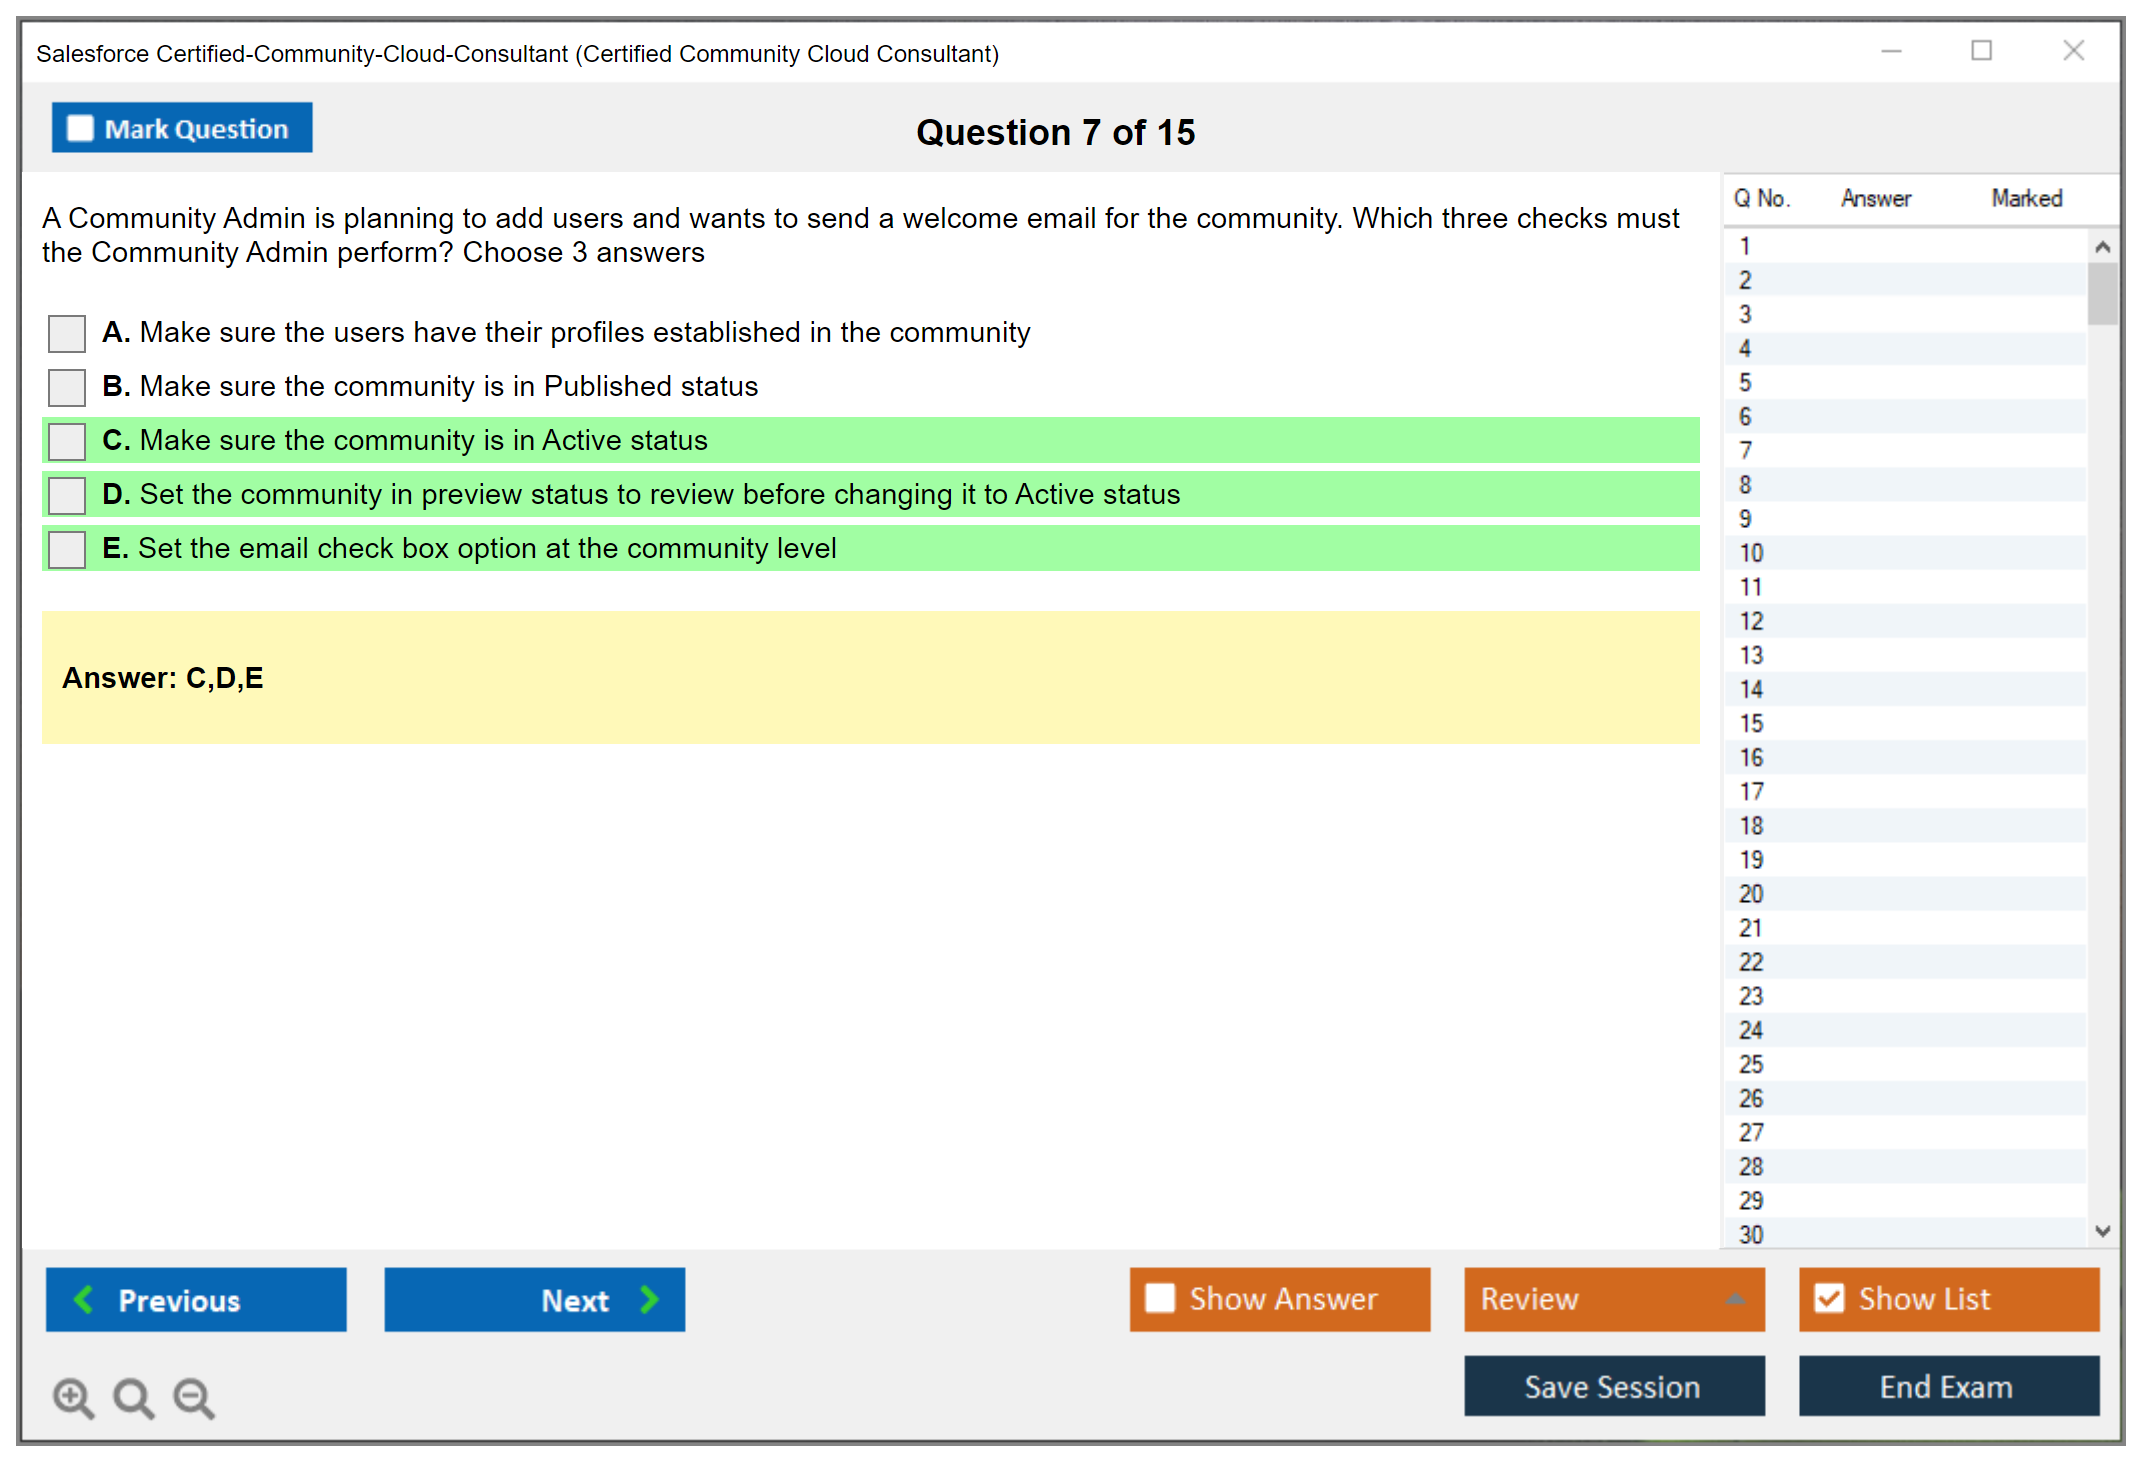Screen dimensions: 2150x1470
Task: Click the End Exam button
Action: pos(1947,1386)
